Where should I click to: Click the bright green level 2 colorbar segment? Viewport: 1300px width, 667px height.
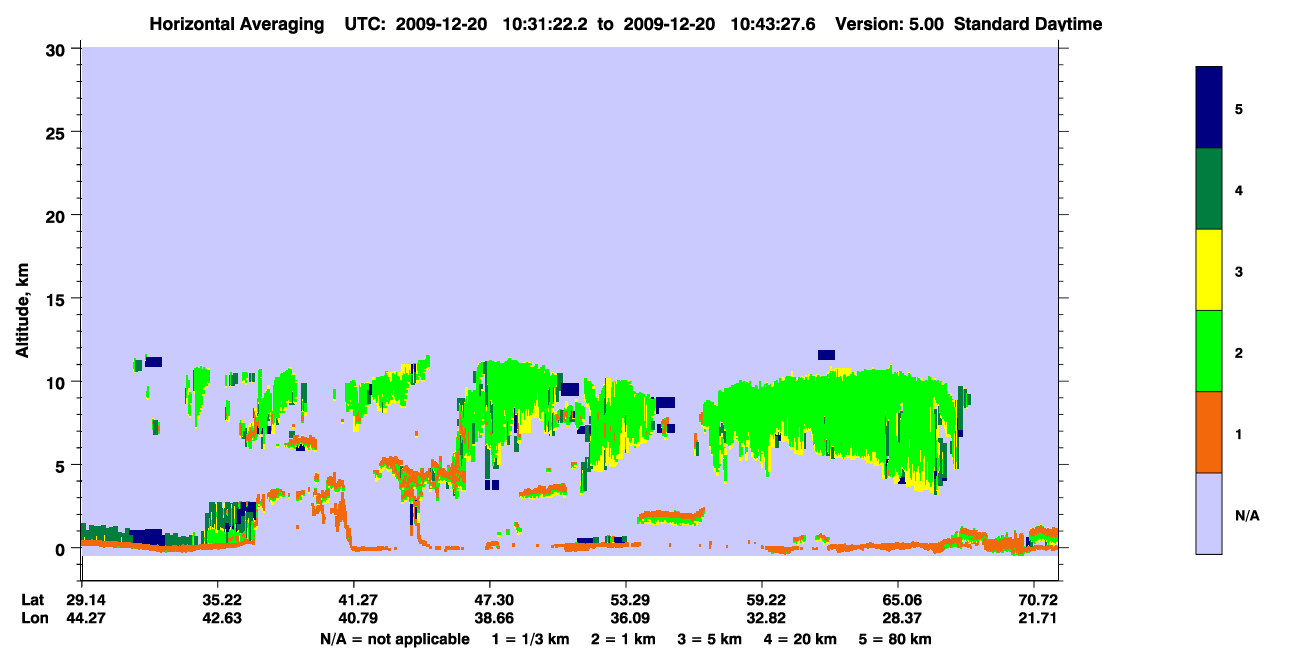[1209, 351]
